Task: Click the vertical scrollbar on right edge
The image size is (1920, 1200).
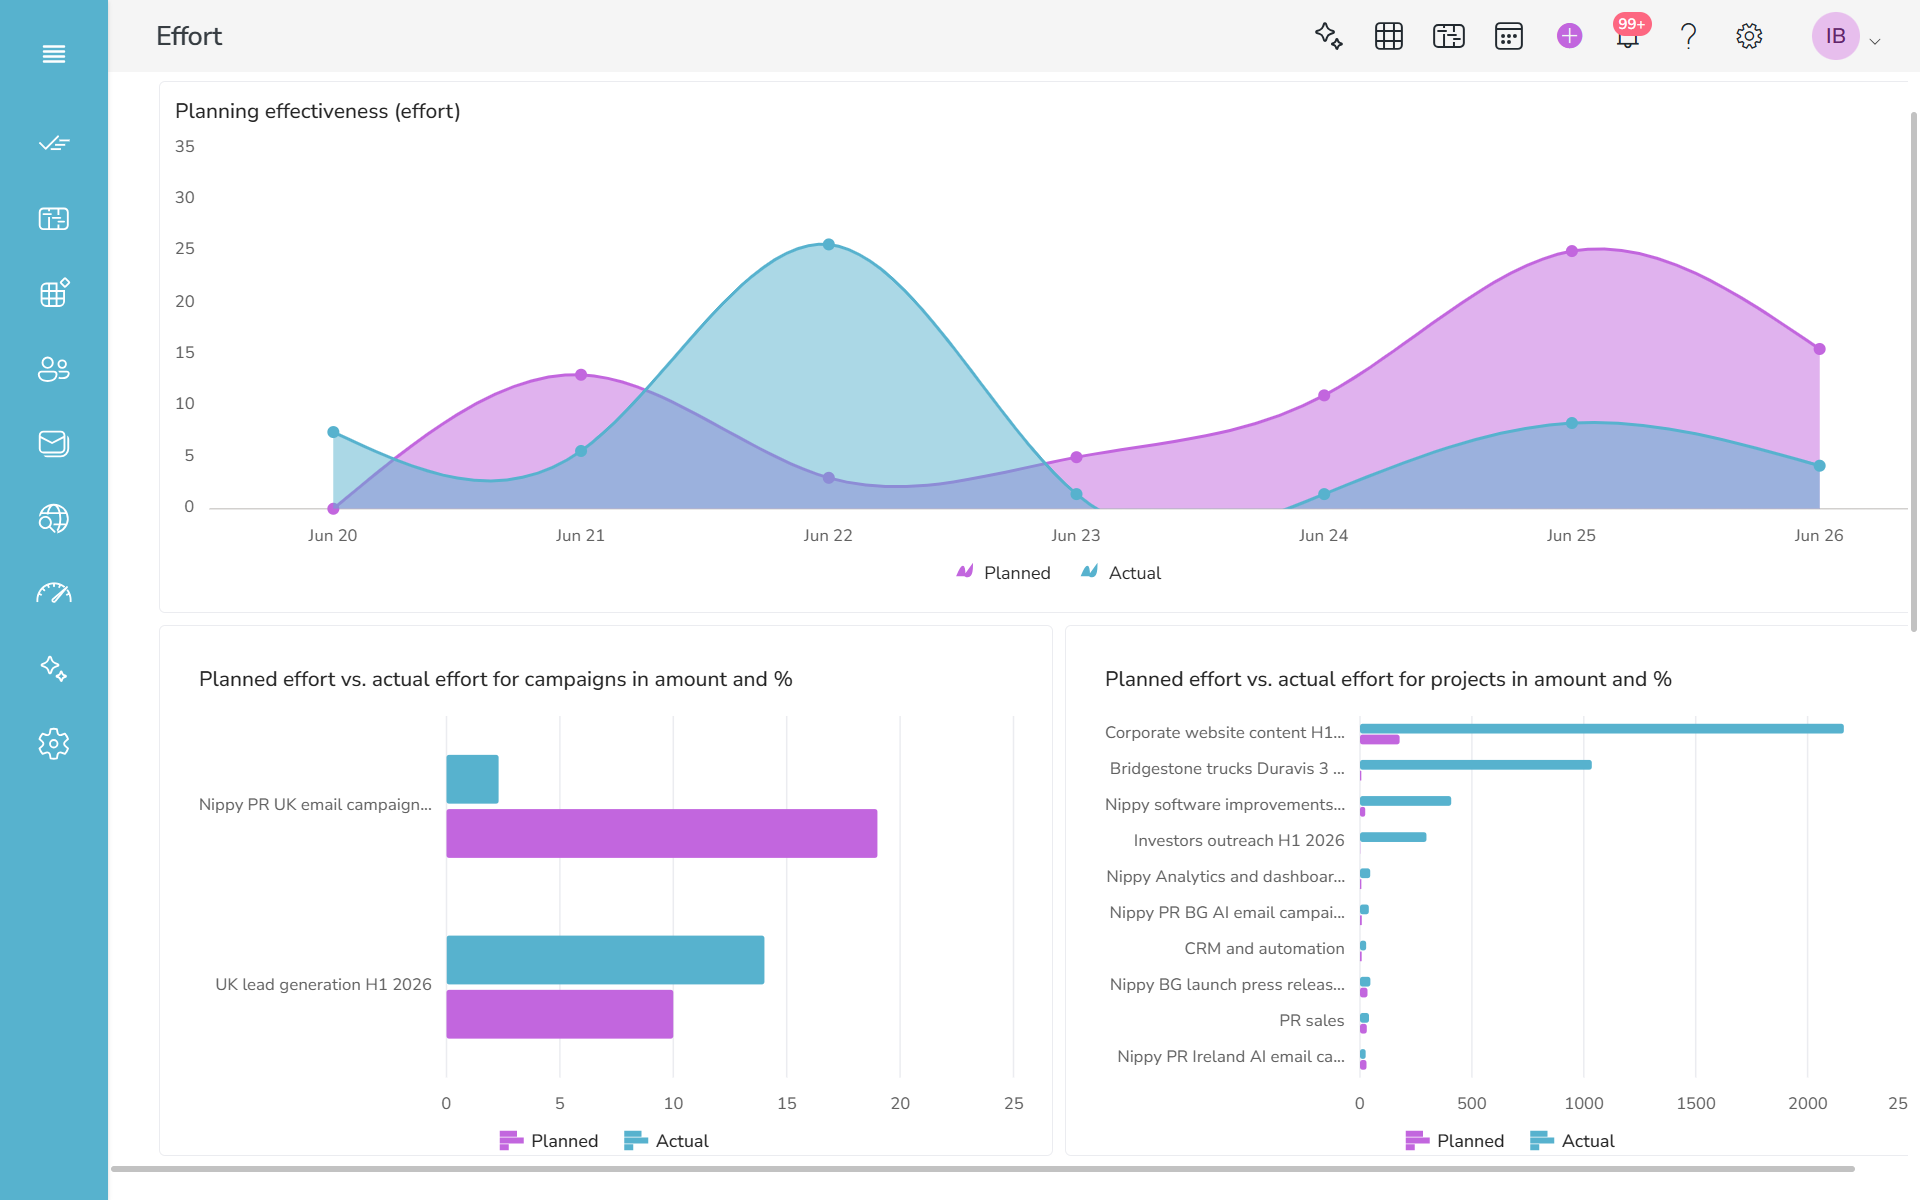Action: (1914, 371)
